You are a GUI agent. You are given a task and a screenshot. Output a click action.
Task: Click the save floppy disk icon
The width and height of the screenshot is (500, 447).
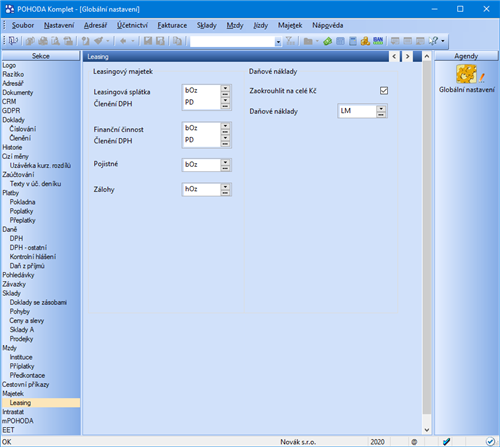[148, 41]
